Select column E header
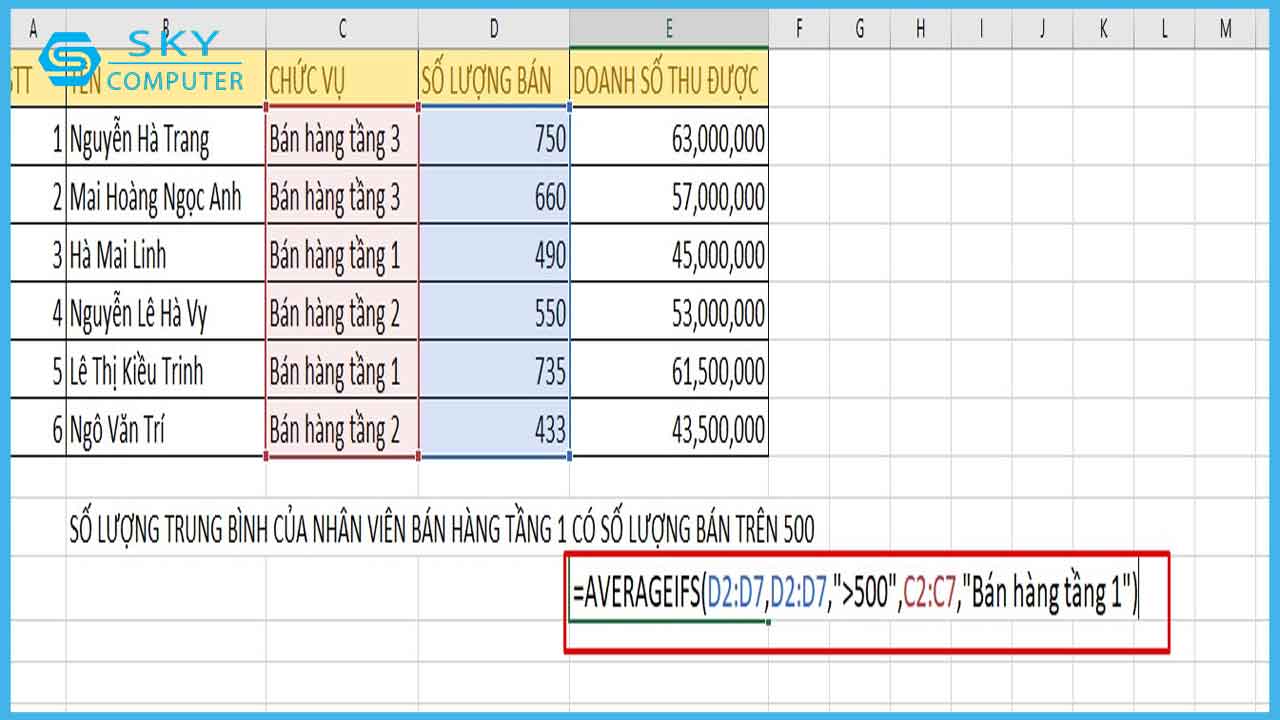 [669, 29]
